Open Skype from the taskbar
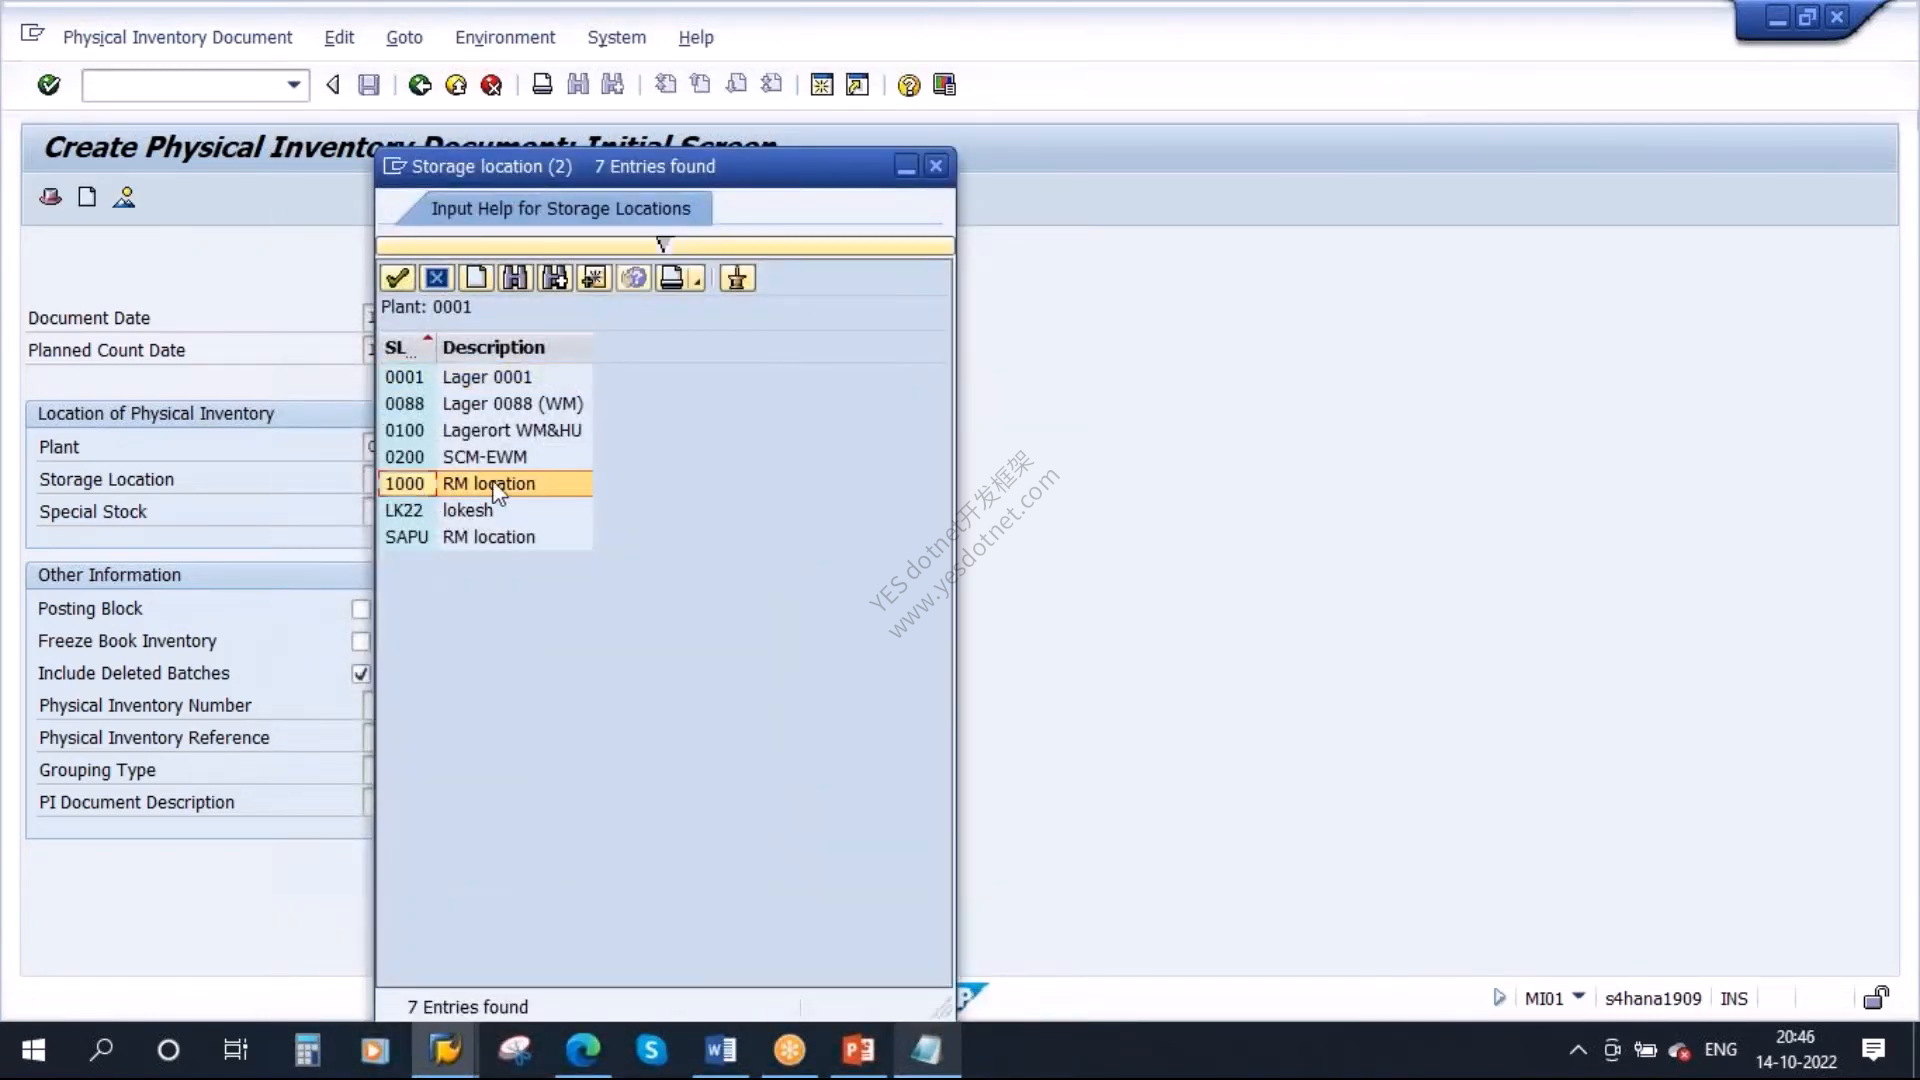This screenshot has height=1080, width=1920. tap(651, 1050)
